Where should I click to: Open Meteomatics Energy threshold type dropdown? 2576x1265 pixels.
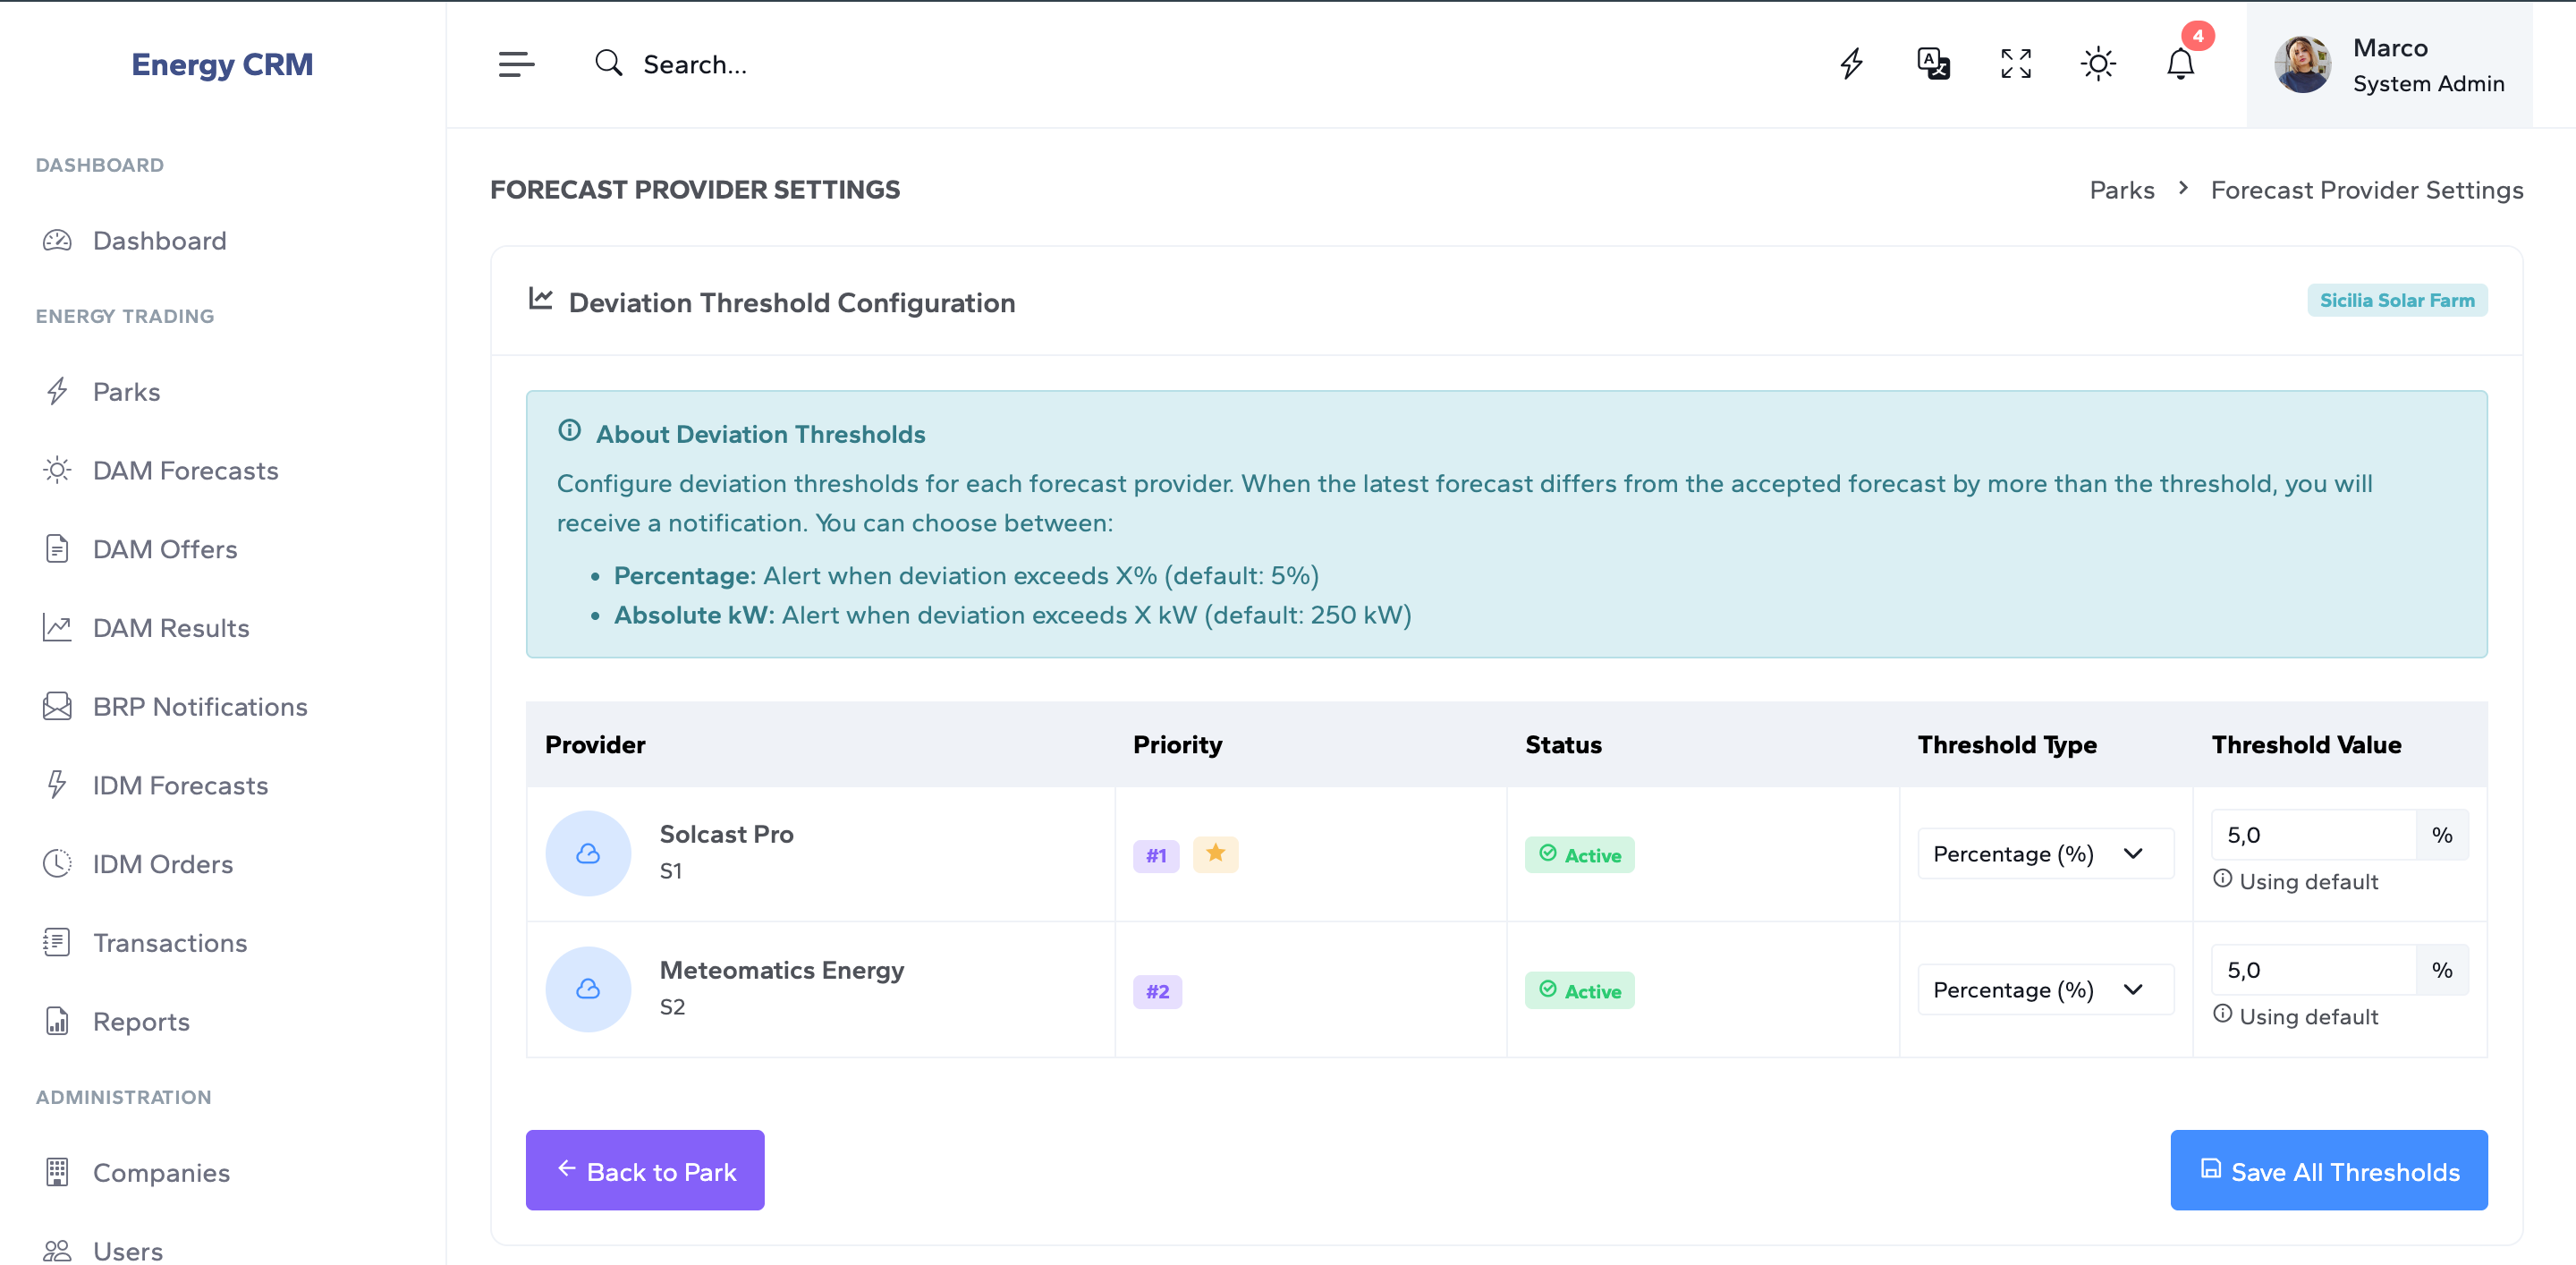2044,990
